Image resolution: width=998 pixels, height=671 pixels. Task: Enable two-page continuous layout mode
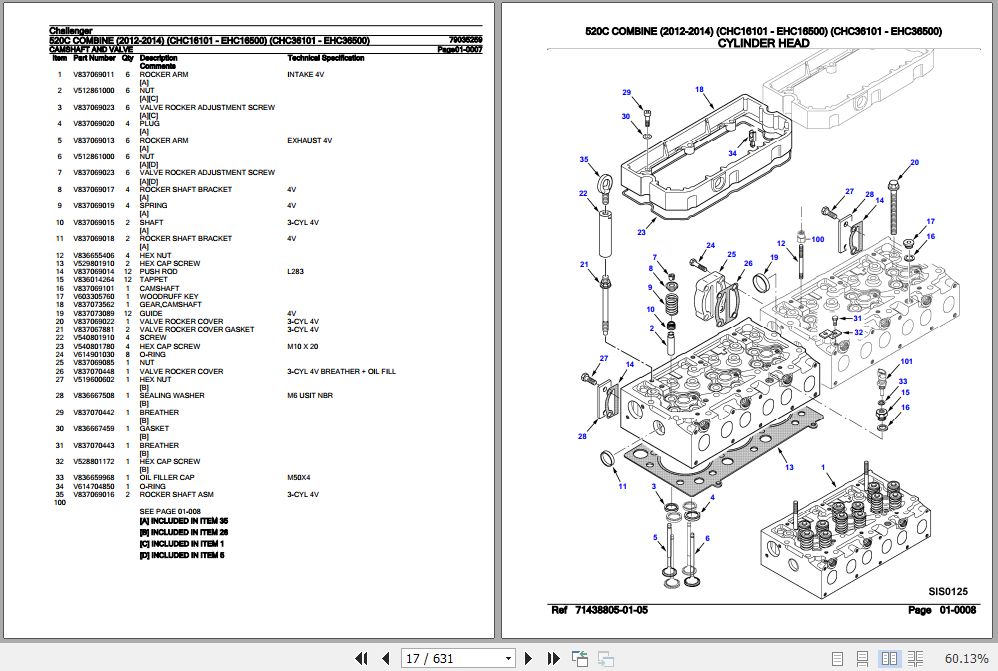coord(915,658)
